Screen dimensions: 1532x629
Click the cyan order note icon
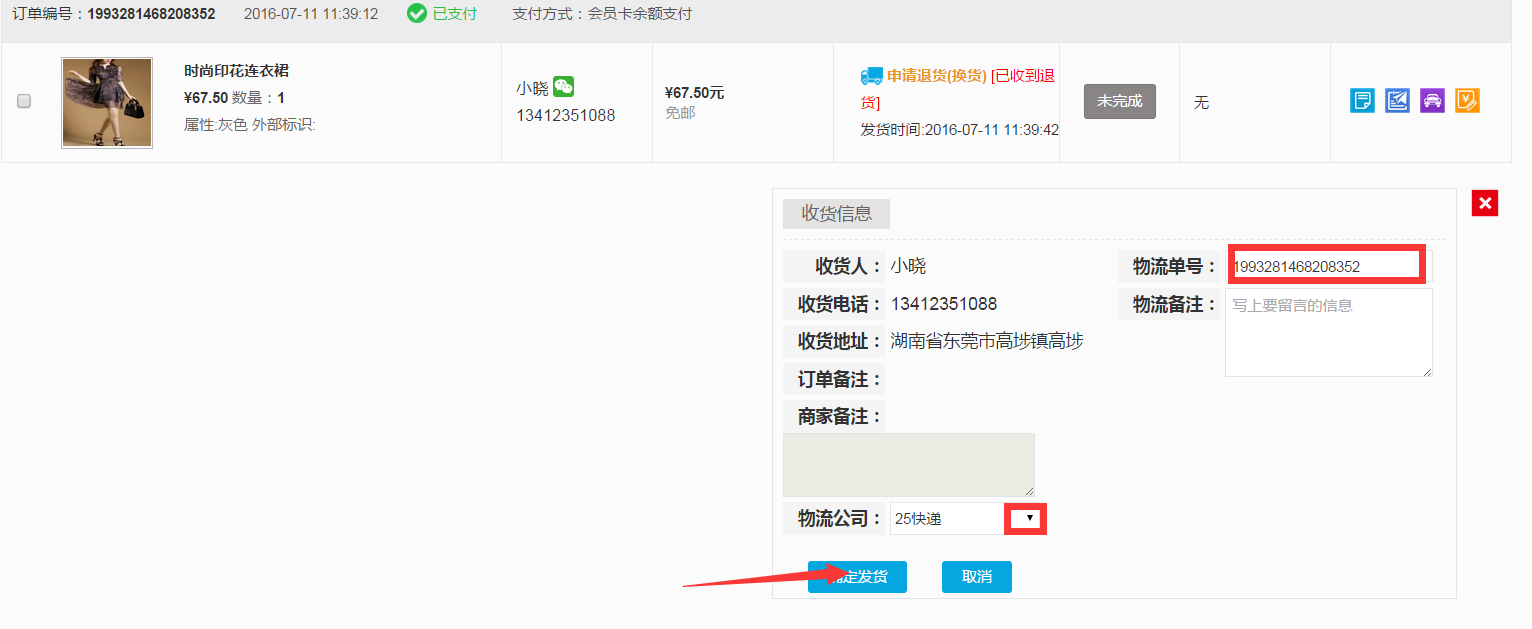1362,101
